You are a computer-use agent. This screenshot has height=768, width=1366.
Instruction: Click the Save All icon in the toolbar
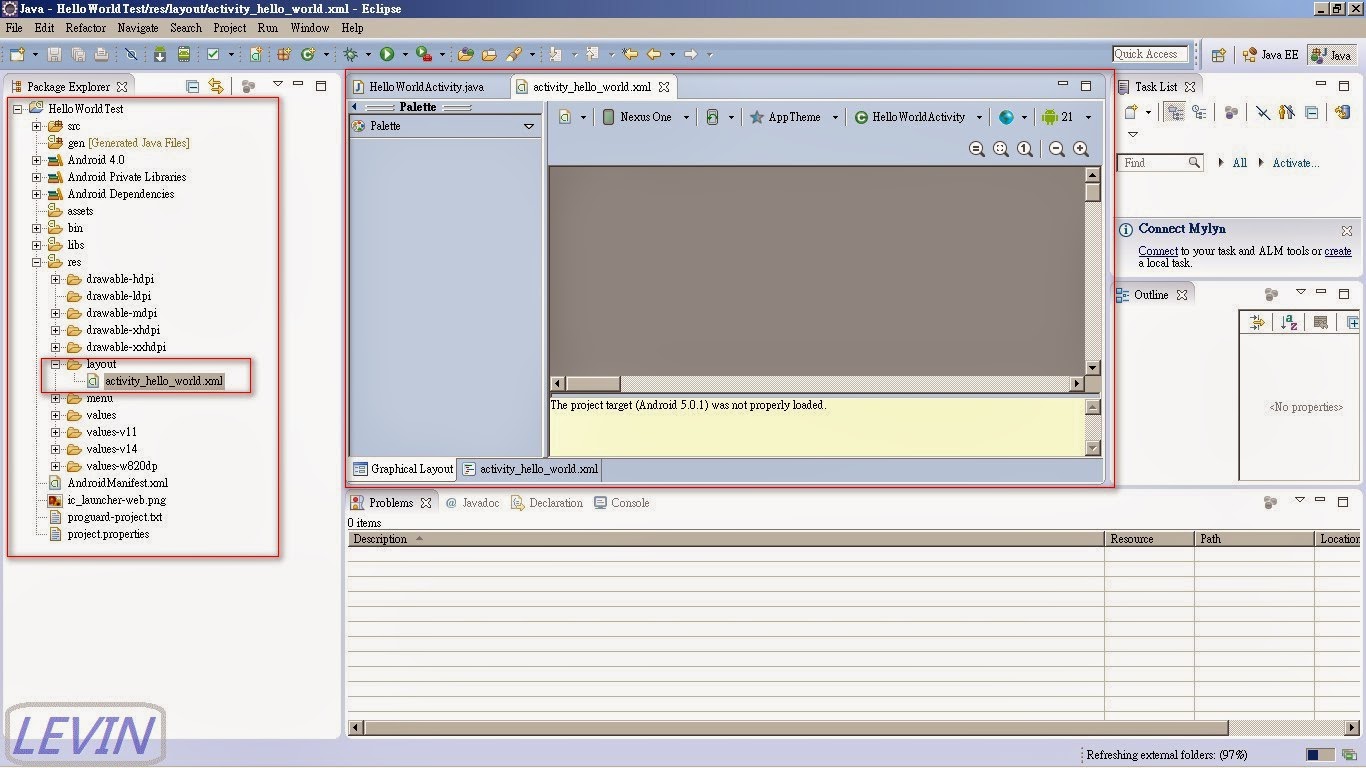pos(78,55)
